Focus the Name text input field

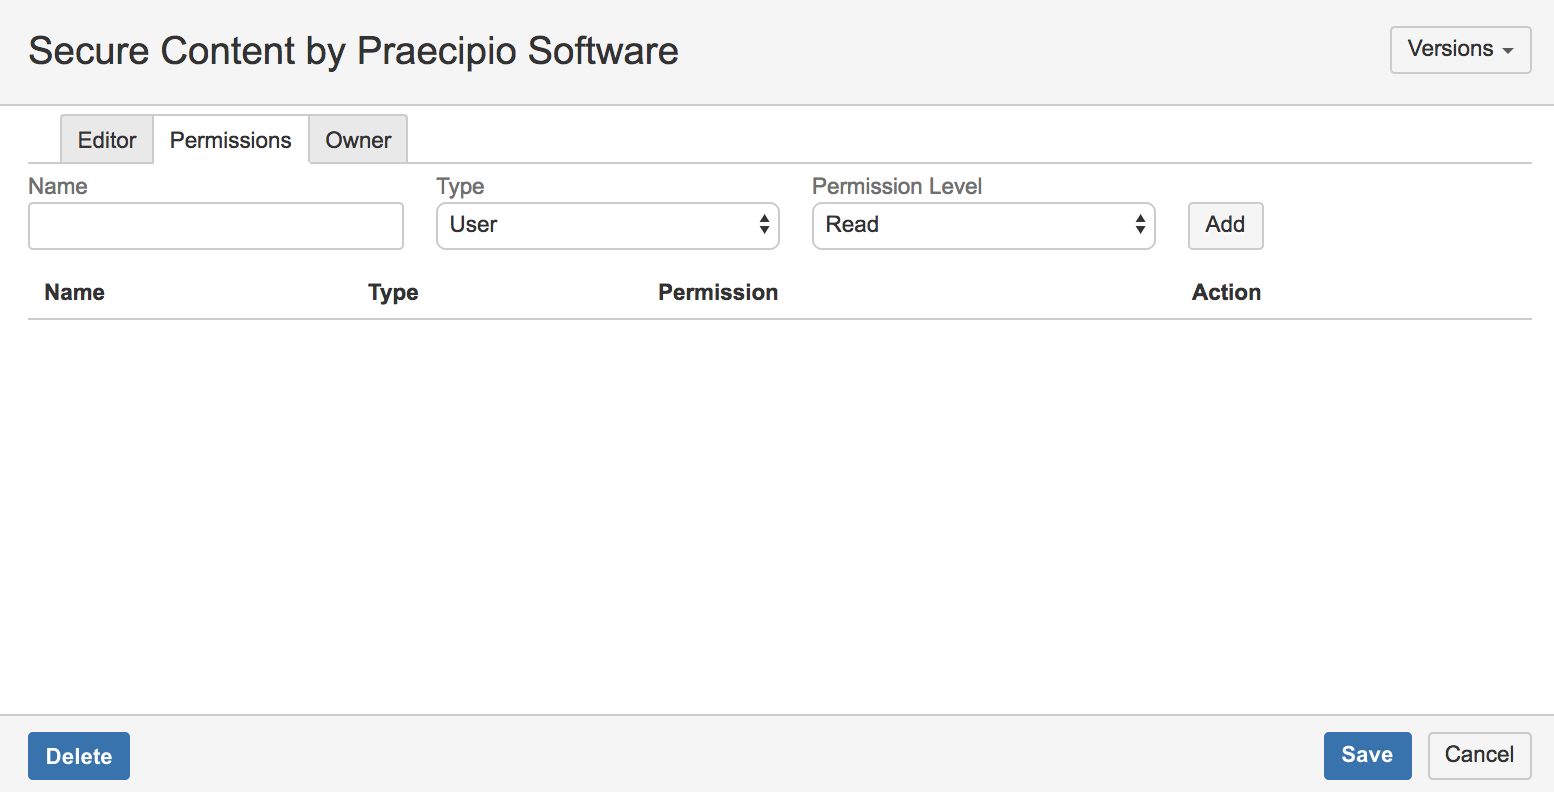[216, 226]
